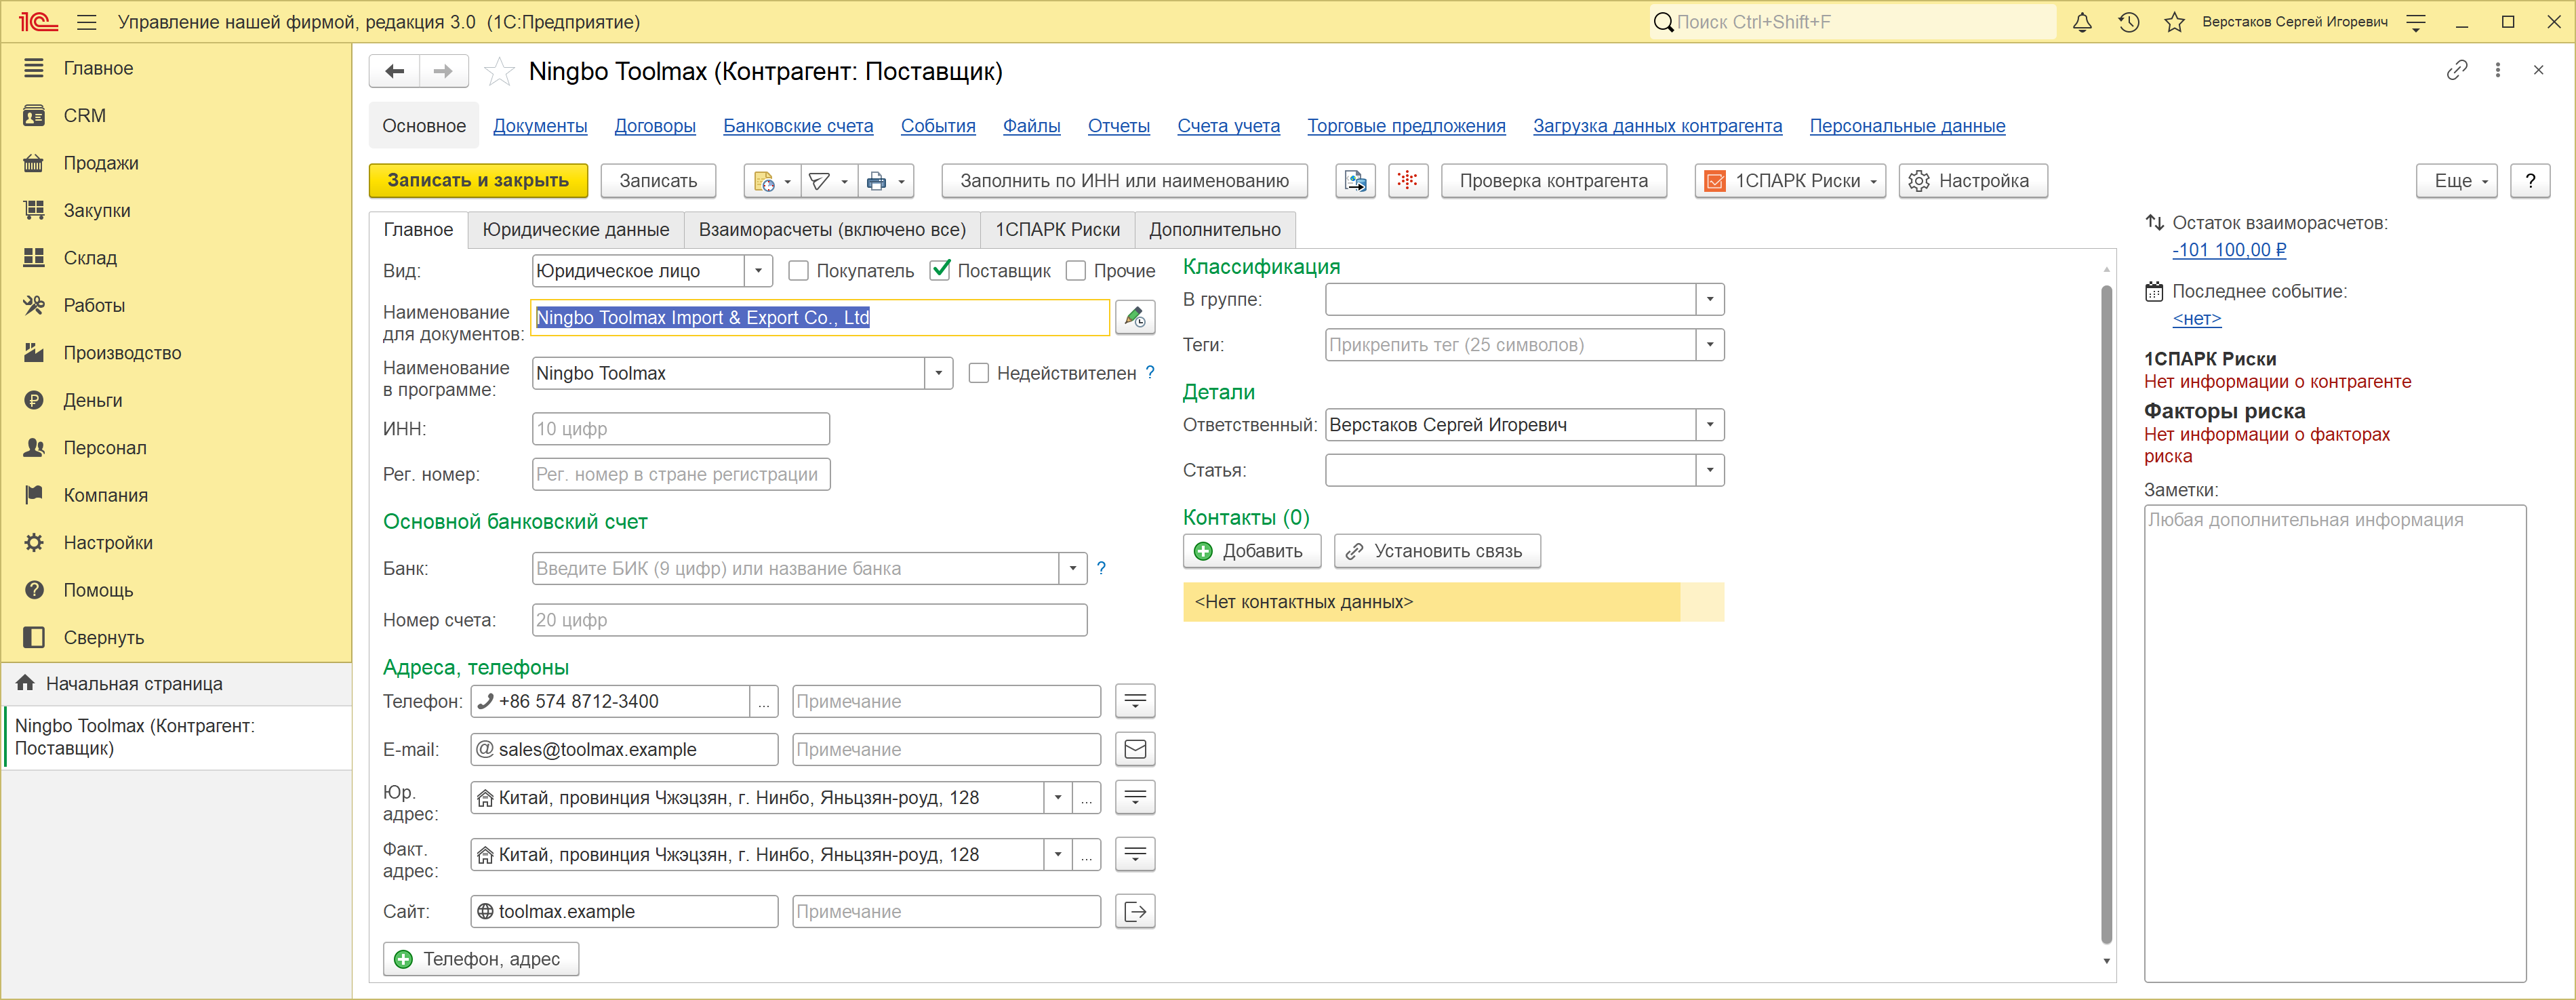Screen dimensions: 2576x1000
Task: Click Установить связь button
Action: (1436, 551)
